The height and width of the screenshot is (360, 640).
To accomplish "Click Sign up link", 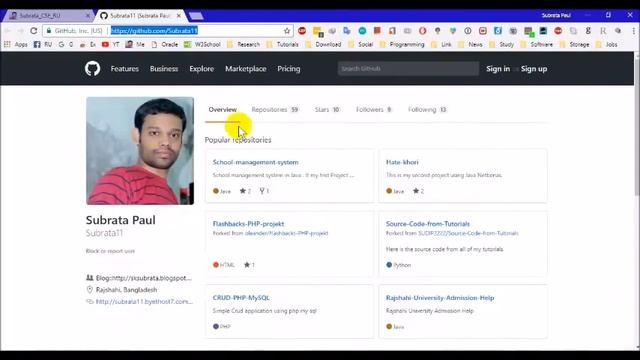I will coord(534,69).
